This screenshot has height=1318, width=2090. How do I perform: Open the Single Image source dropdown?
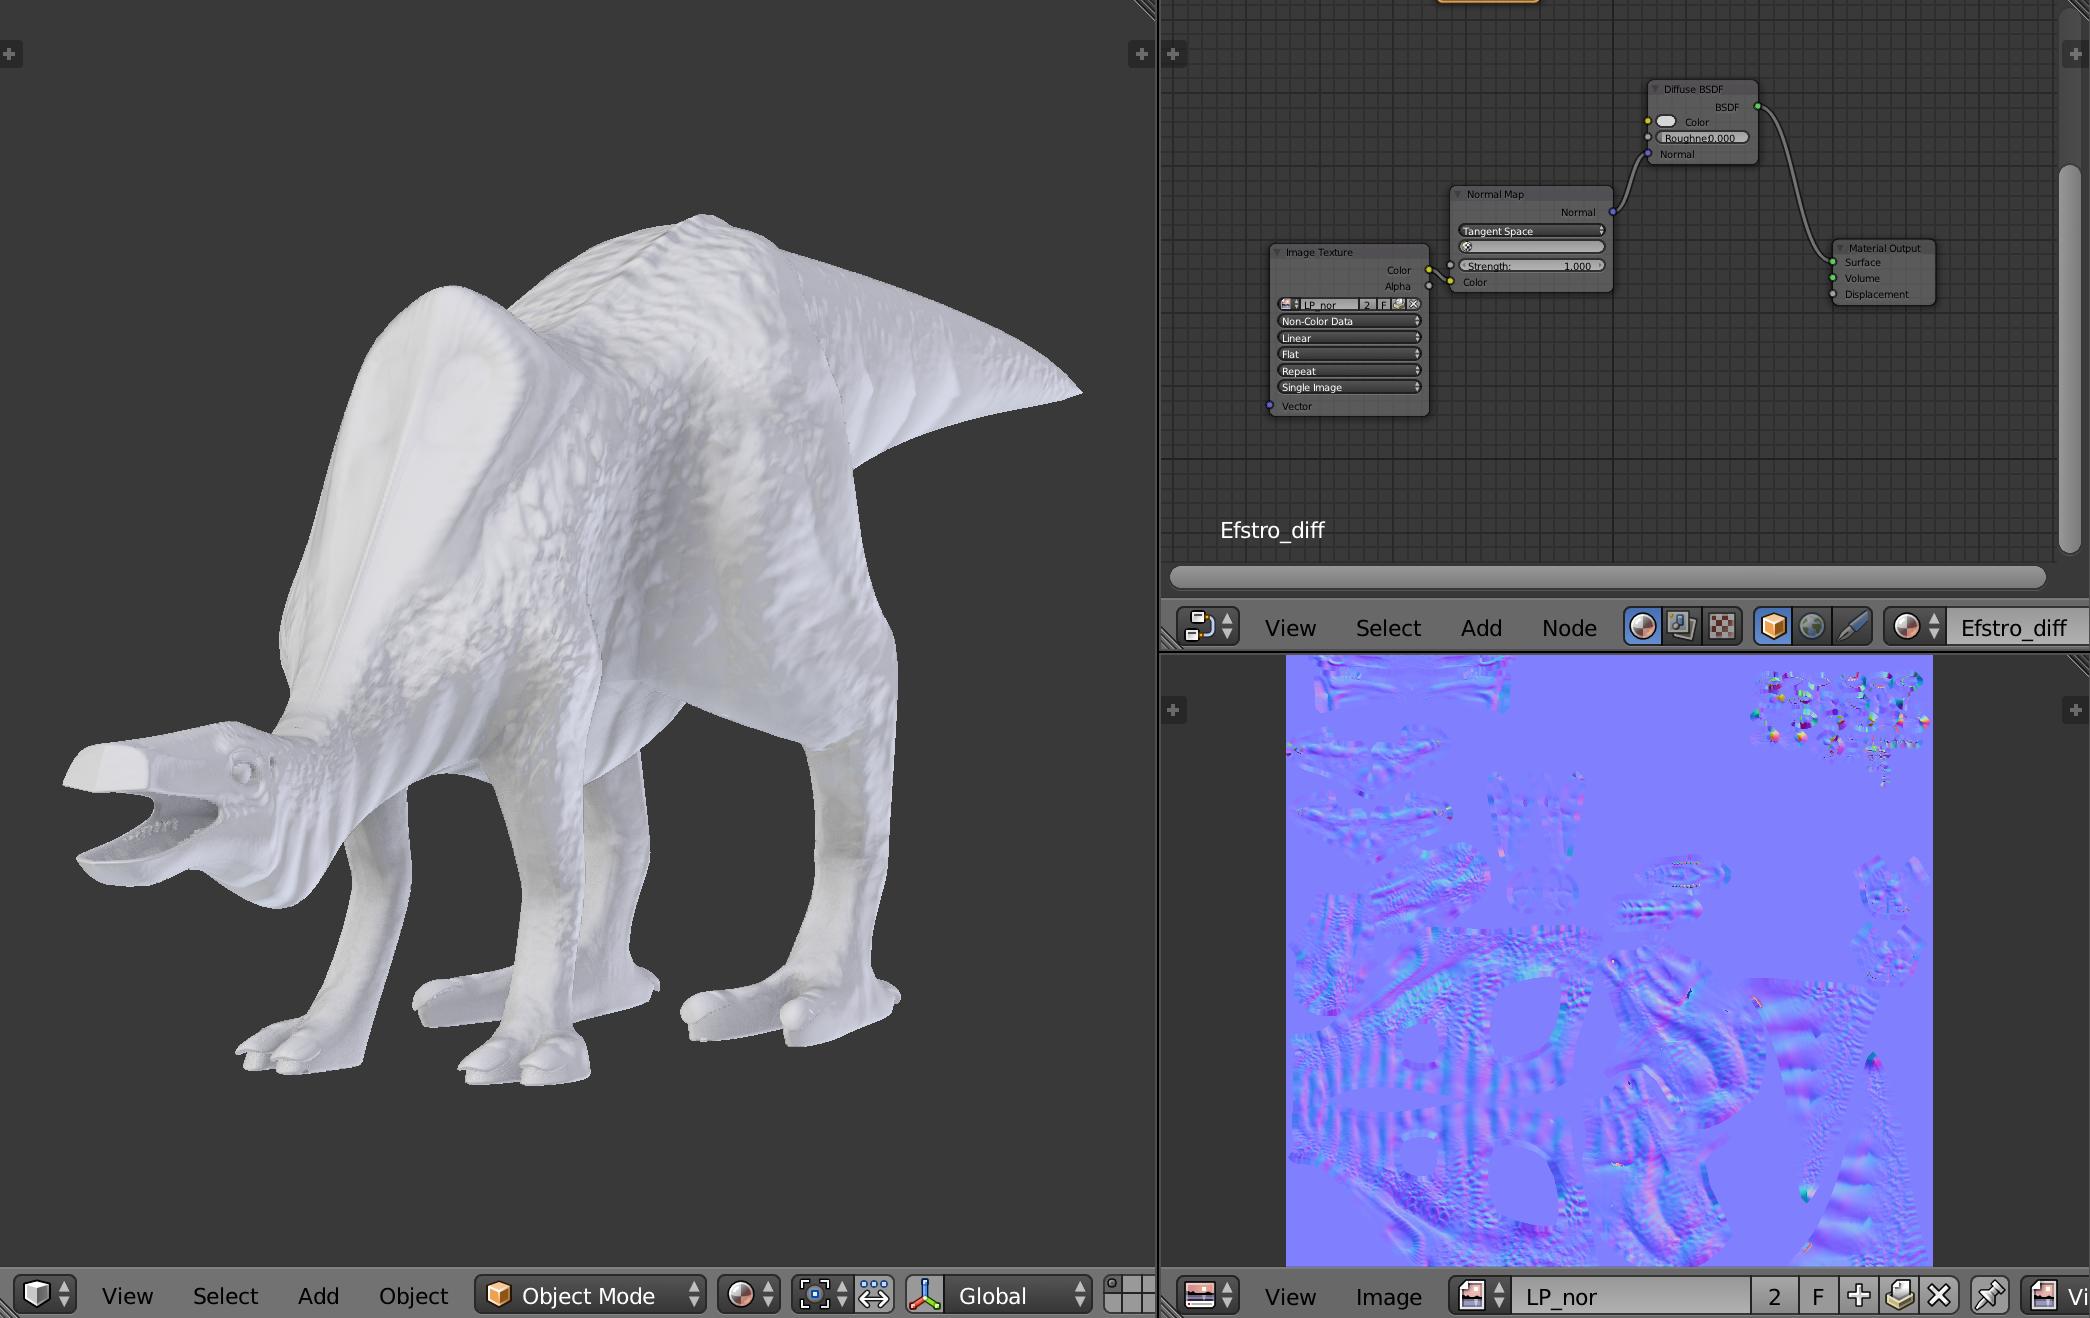coord(1349,387)
